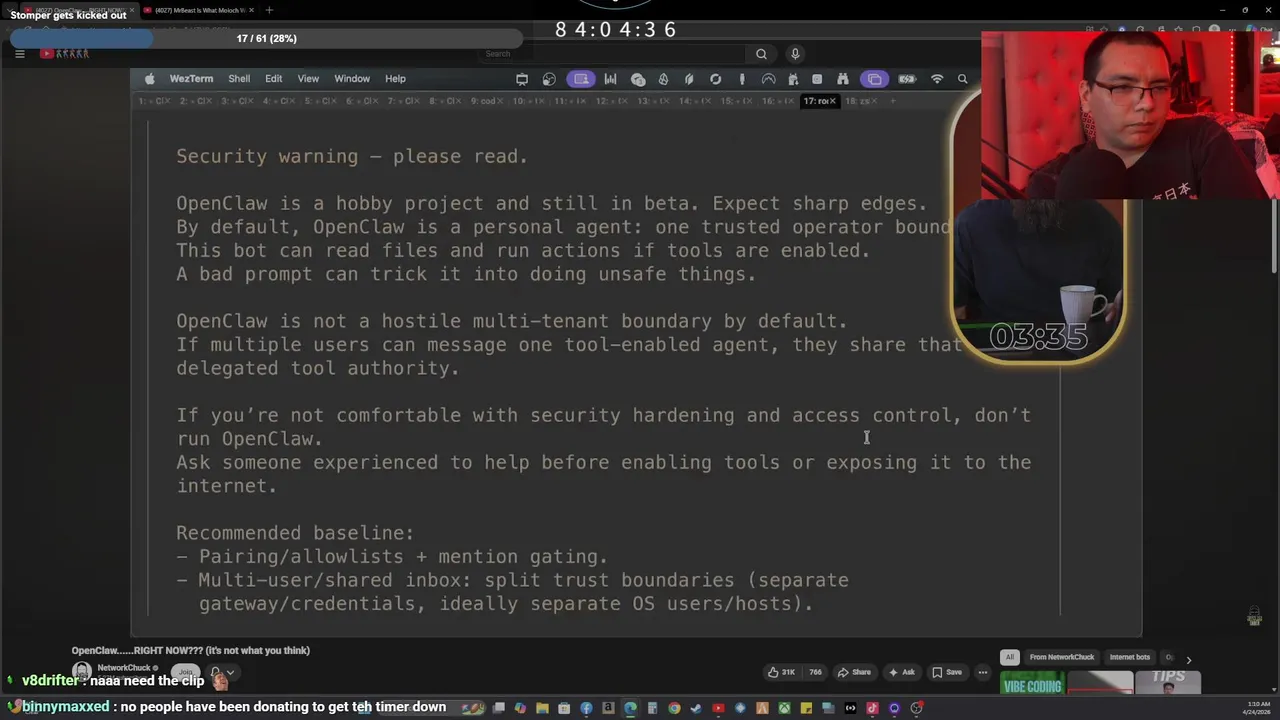1280x720 pixels.
Task: Click the YouTube search magnifier button
Action: click(x=761, y=54)
